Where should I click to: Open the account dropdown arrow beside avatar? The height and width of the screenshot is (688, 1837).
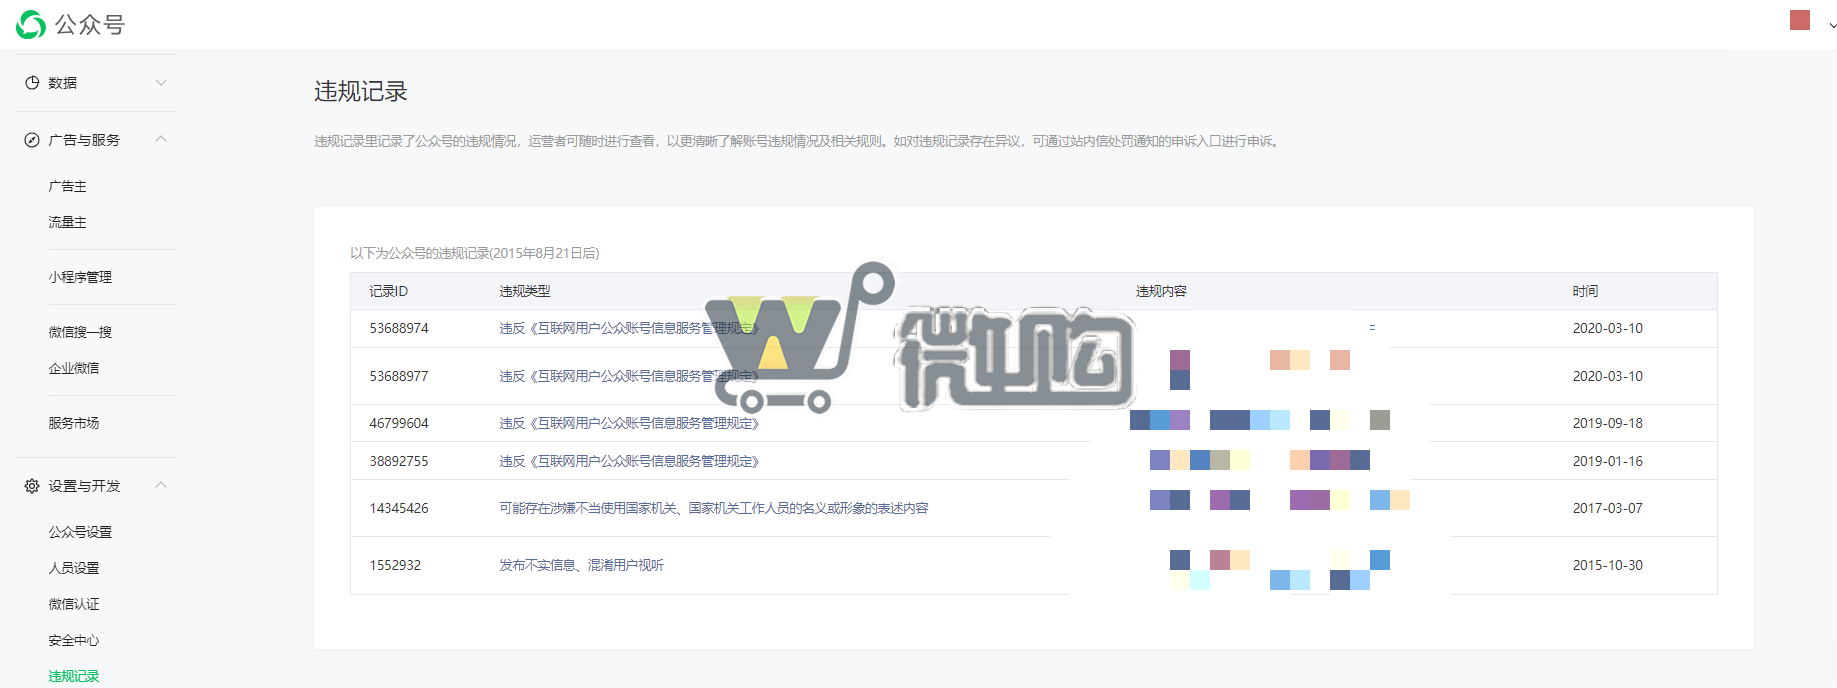tap(1831, 26)
